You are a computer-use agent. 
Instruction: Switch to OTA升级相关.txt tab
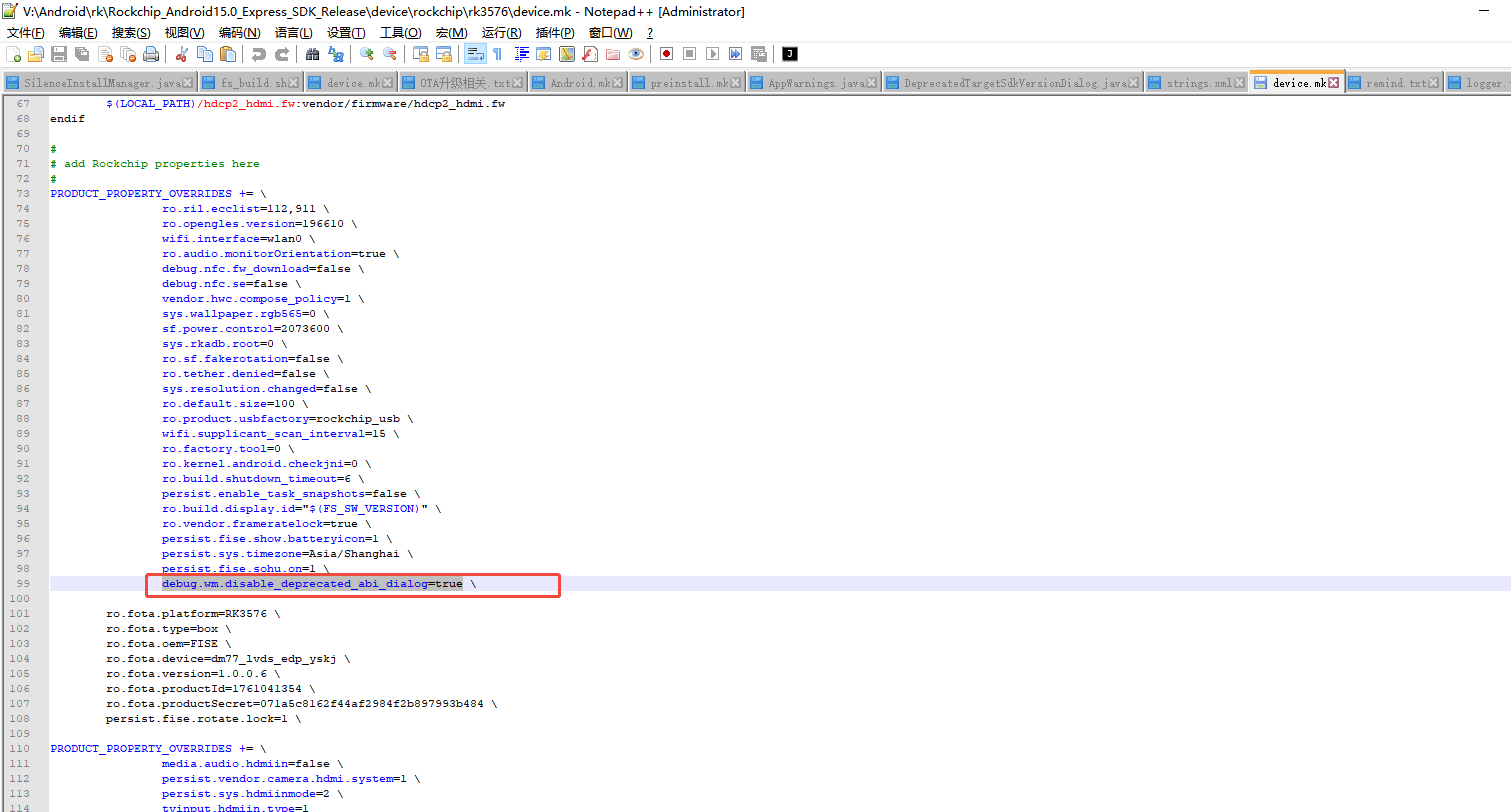(464, 83)
